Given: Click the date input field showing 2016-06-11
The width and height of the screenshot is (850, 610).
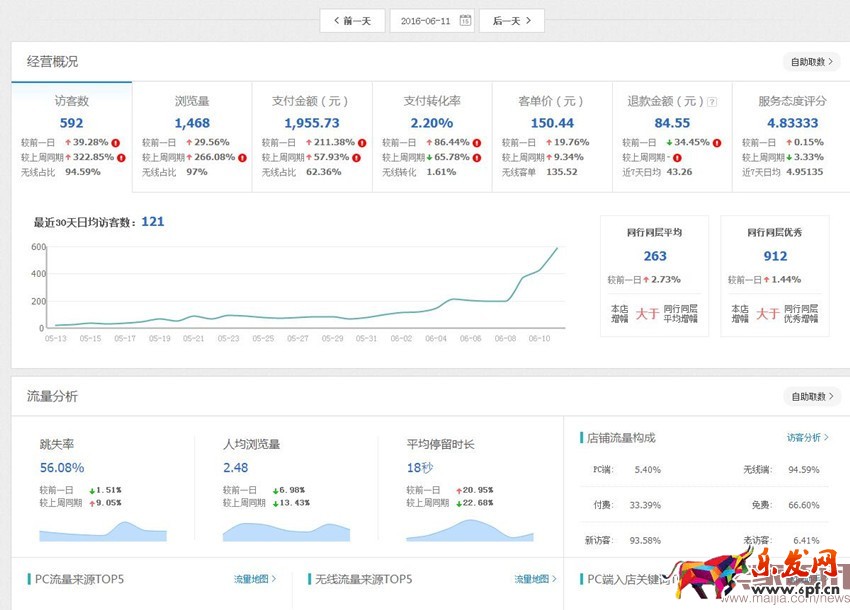Looking at the screenshot, I should pos(423,21).
